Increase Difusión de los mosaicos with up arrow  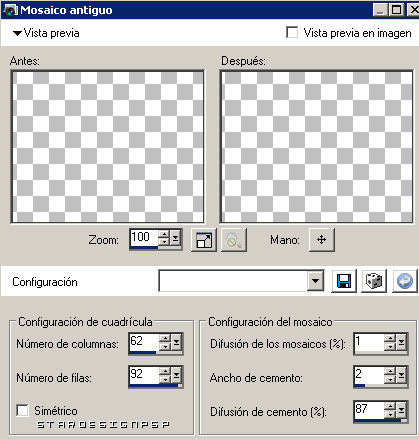click(389, 338)
